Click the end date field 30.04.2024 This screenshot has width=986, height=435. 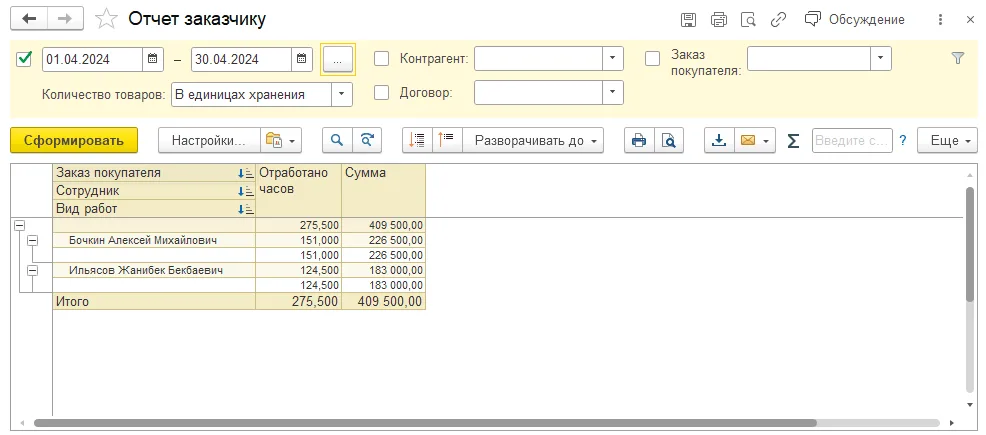click(x=241, y=59)
